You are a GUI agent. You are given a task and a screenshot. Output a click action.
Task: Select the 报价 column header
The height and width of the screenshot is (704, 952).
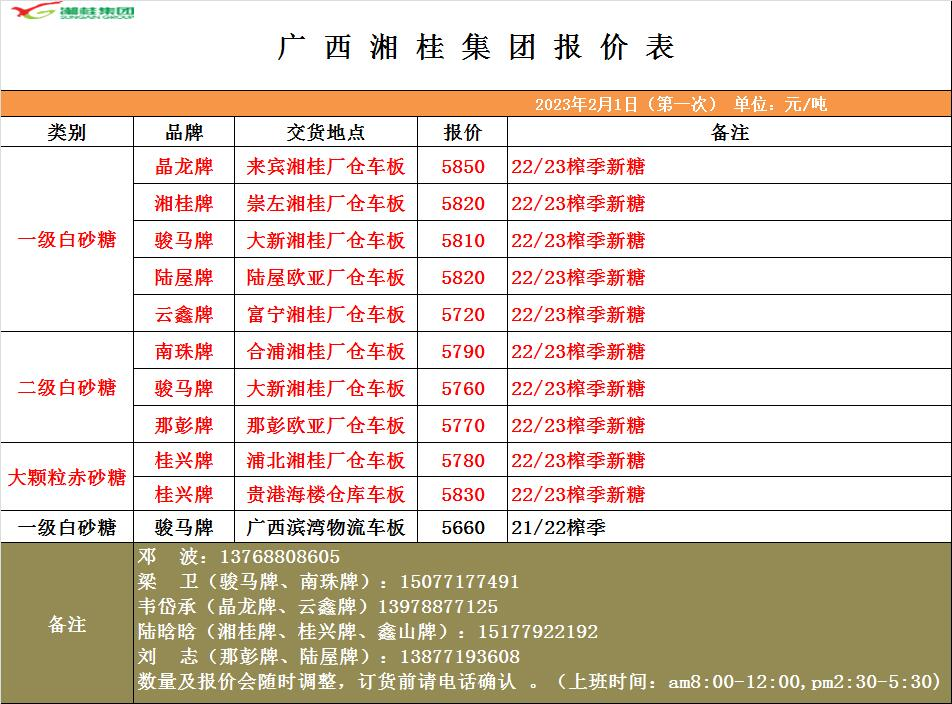coord(462,133)
